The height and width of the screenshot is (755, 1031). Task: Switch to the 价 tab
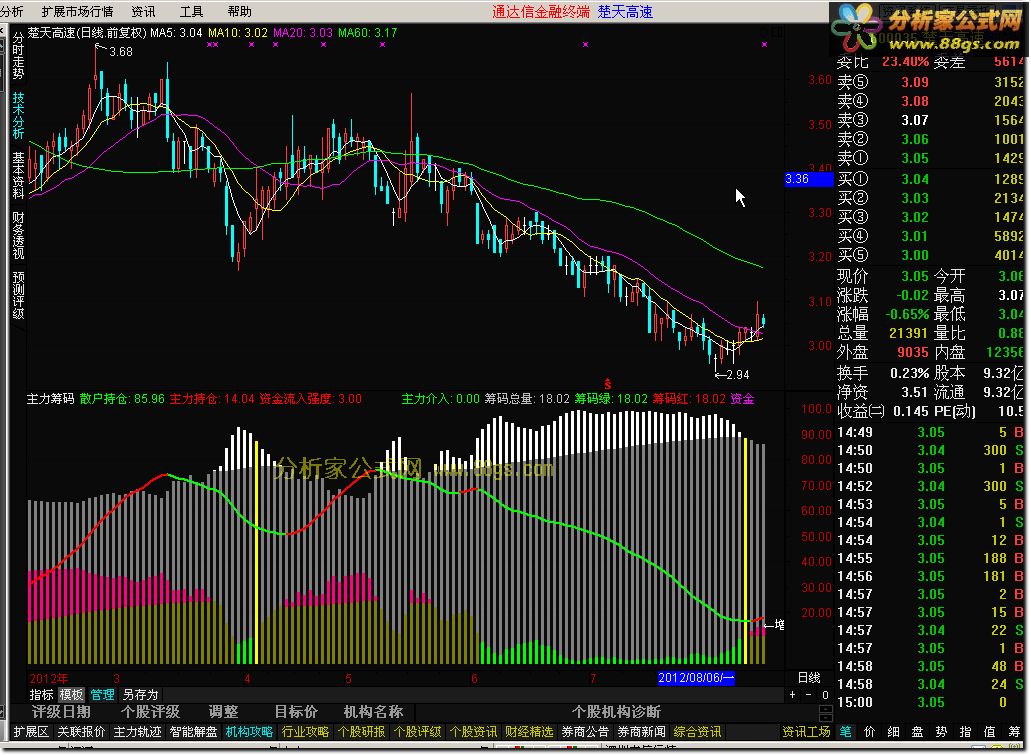[869, 731]
